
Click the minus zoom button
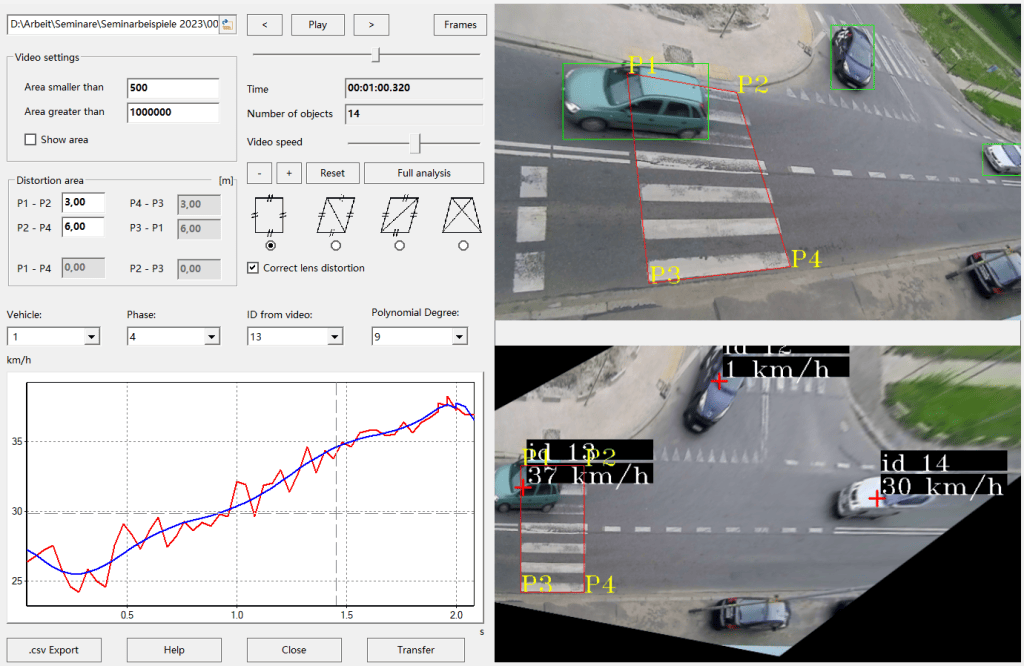(259, 173)
